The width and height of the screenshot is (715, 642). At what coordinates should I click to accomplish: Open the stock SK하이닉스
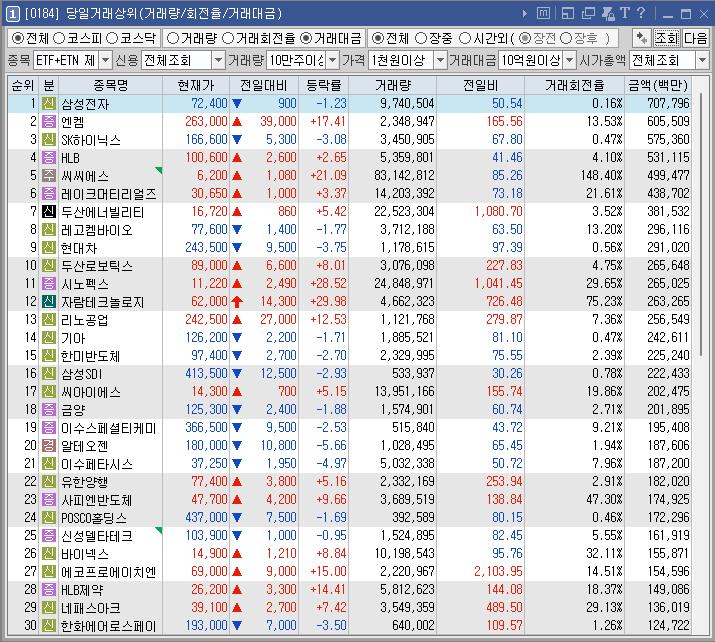91,140
